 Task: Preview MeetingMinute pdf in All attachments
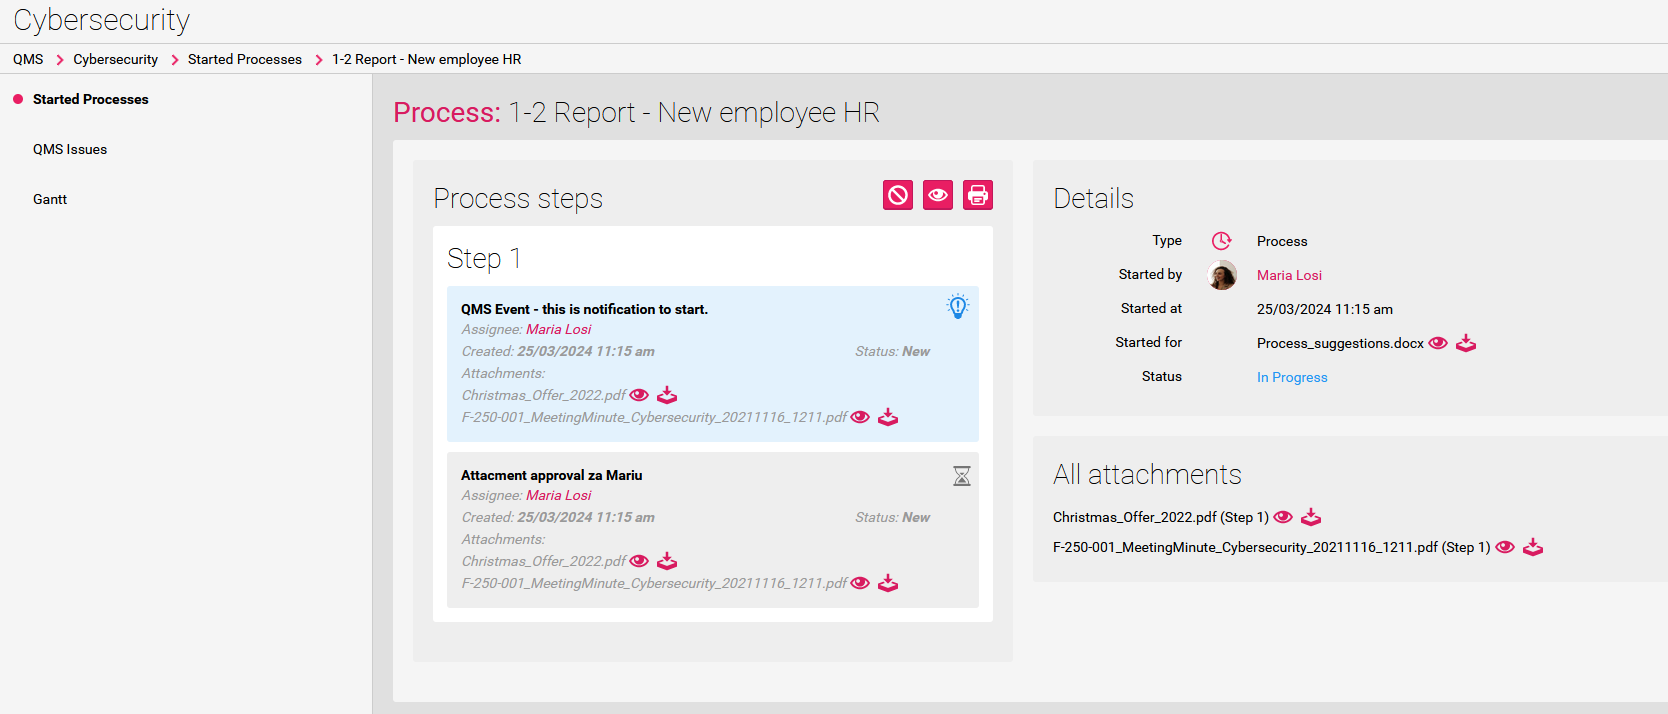point(1504,547)
